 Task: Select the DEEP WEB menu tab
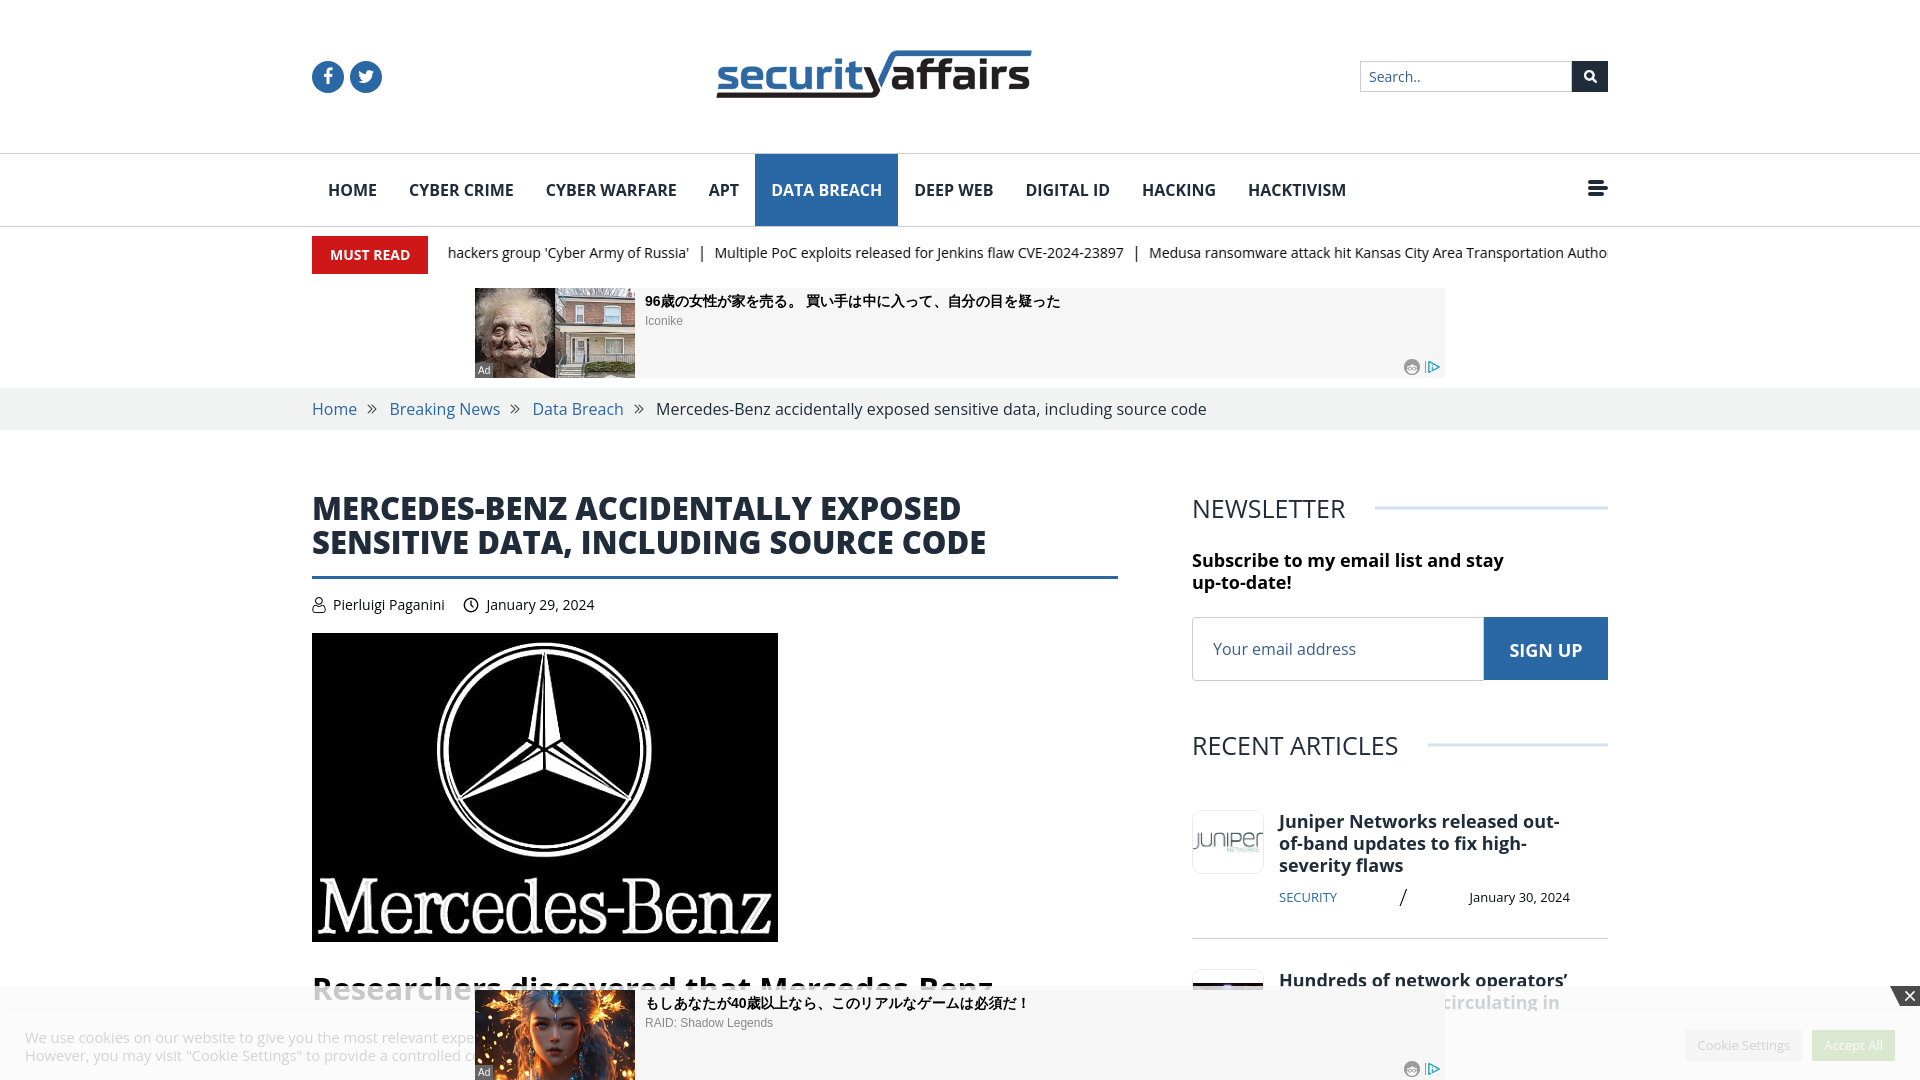pos(953,190)
